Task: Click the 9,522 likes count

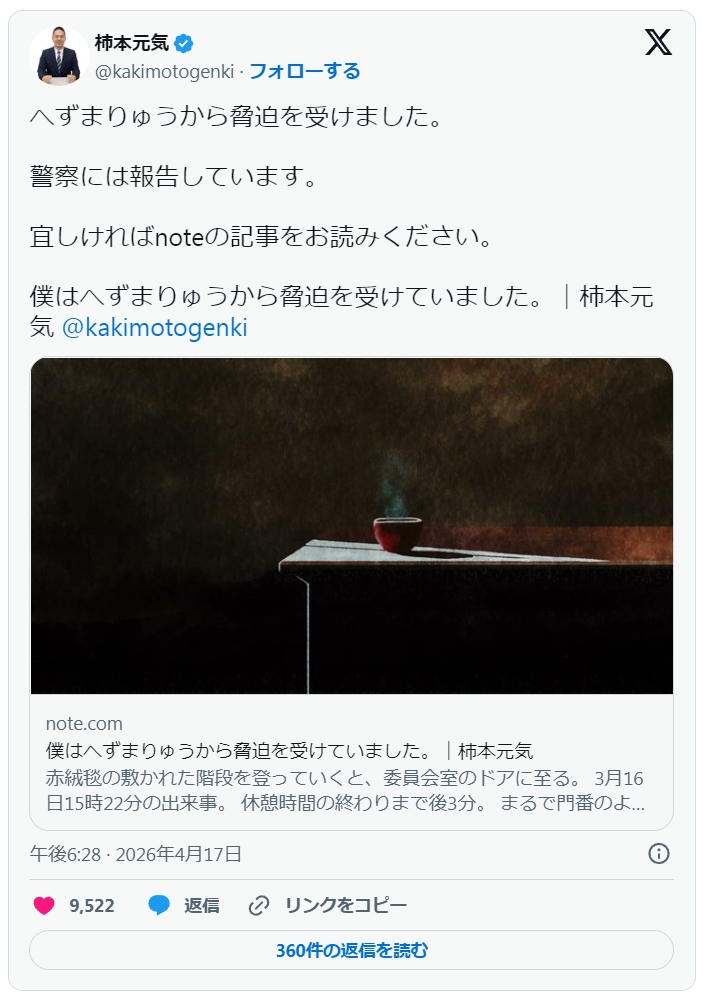Action: tap(92, 906)
